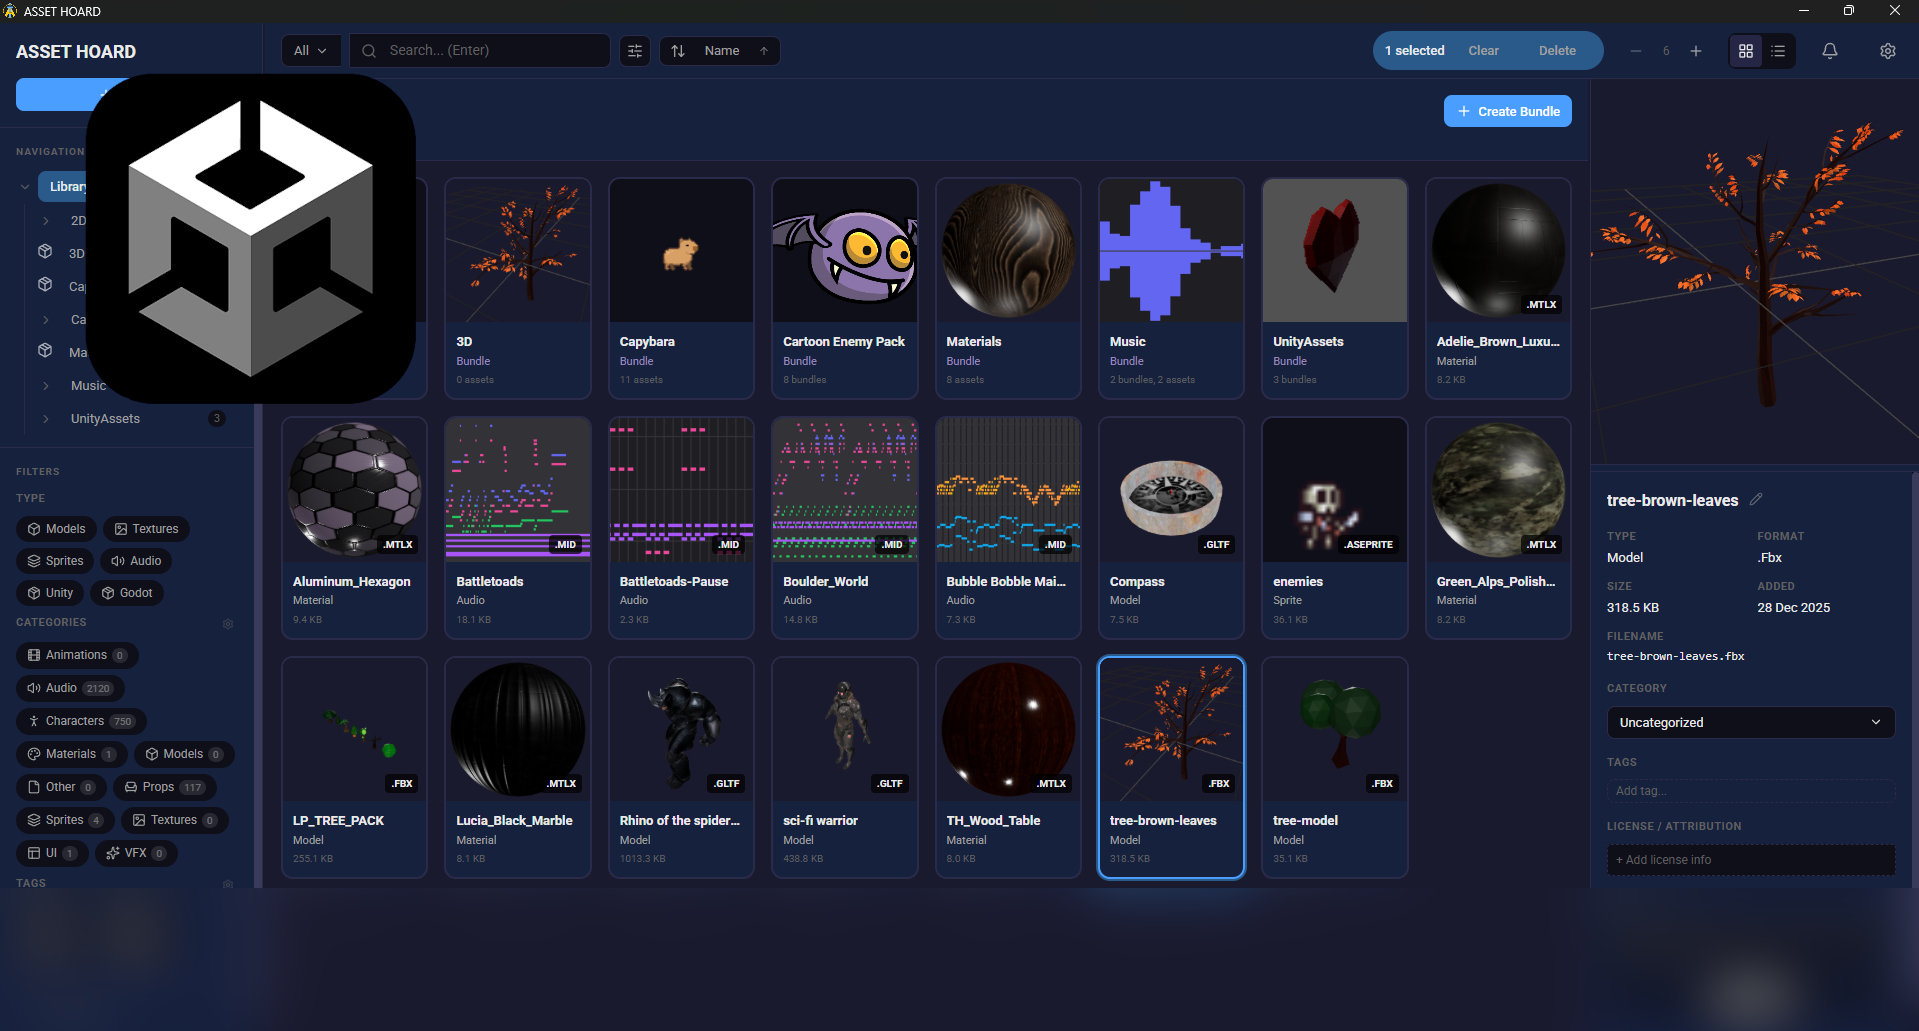Select the Props category chip
This screenshot has height=1031, width=1919.
click(164, 787)
